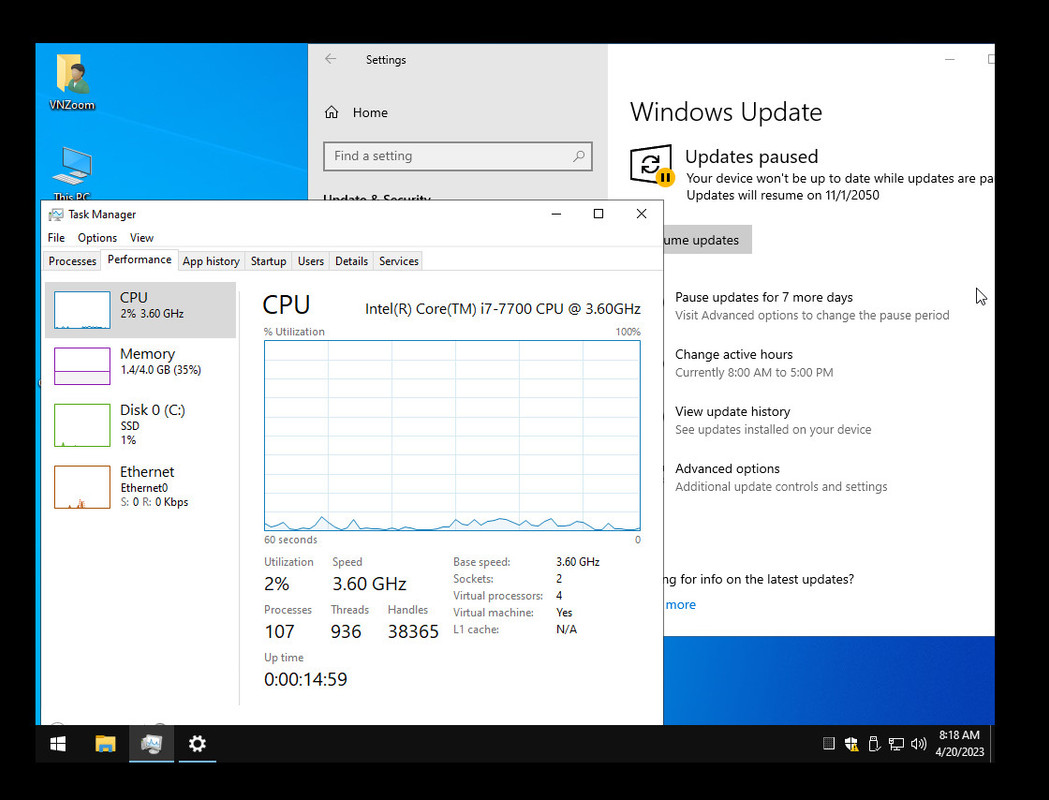The image size is (1049, 800).
Task: Click the Windows Update heading
Action: [726, 112]
